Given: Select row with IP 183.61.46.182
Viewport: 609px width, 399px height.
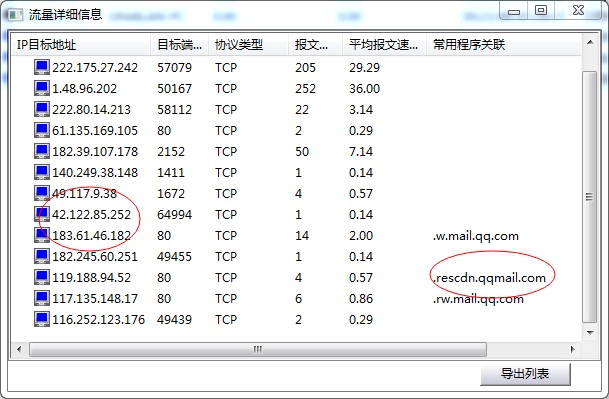Looking at the screenshot, I should click(296, 235).
